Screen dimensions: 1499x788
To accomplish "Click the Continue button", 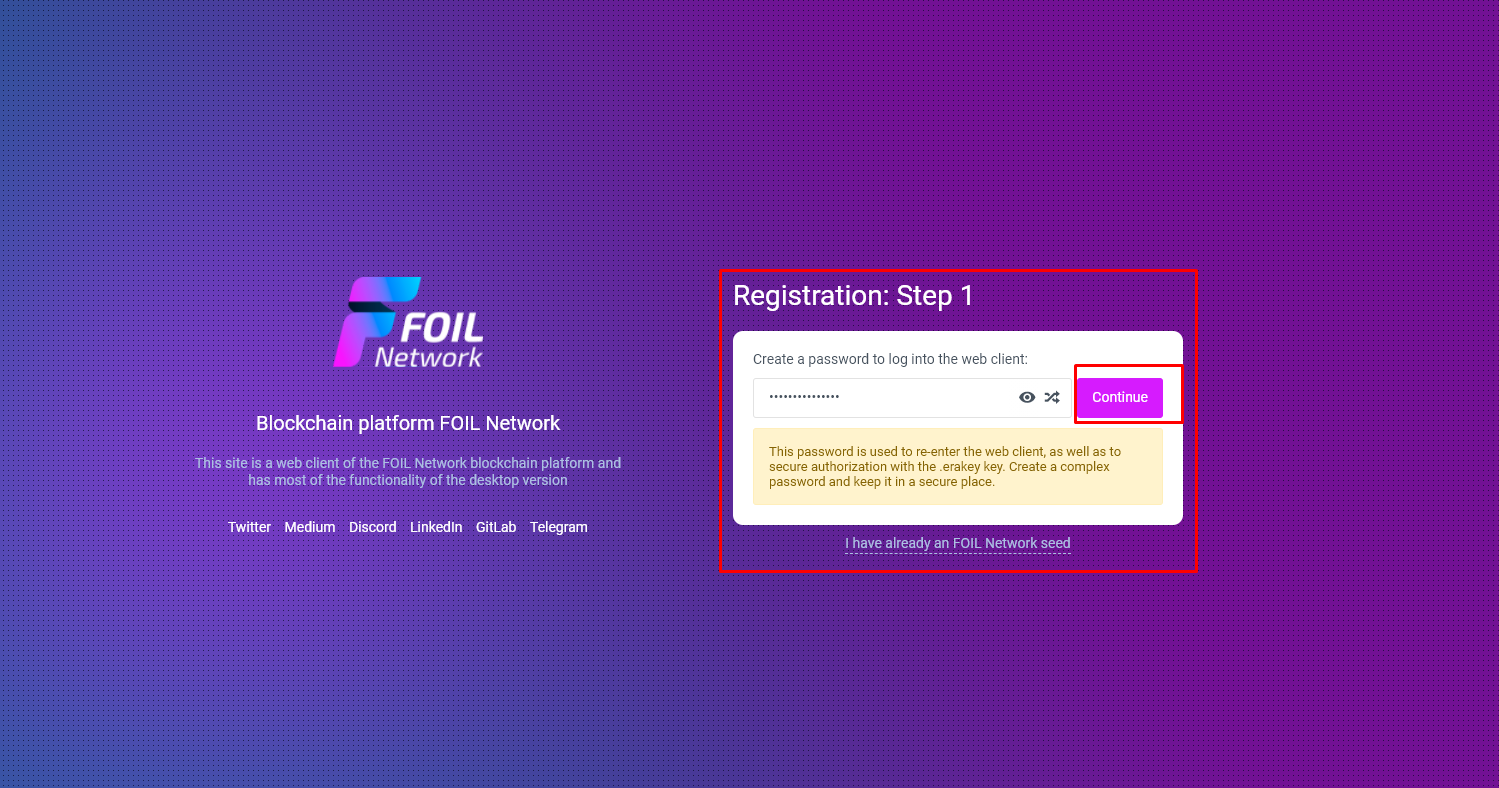I will 1120,397.
